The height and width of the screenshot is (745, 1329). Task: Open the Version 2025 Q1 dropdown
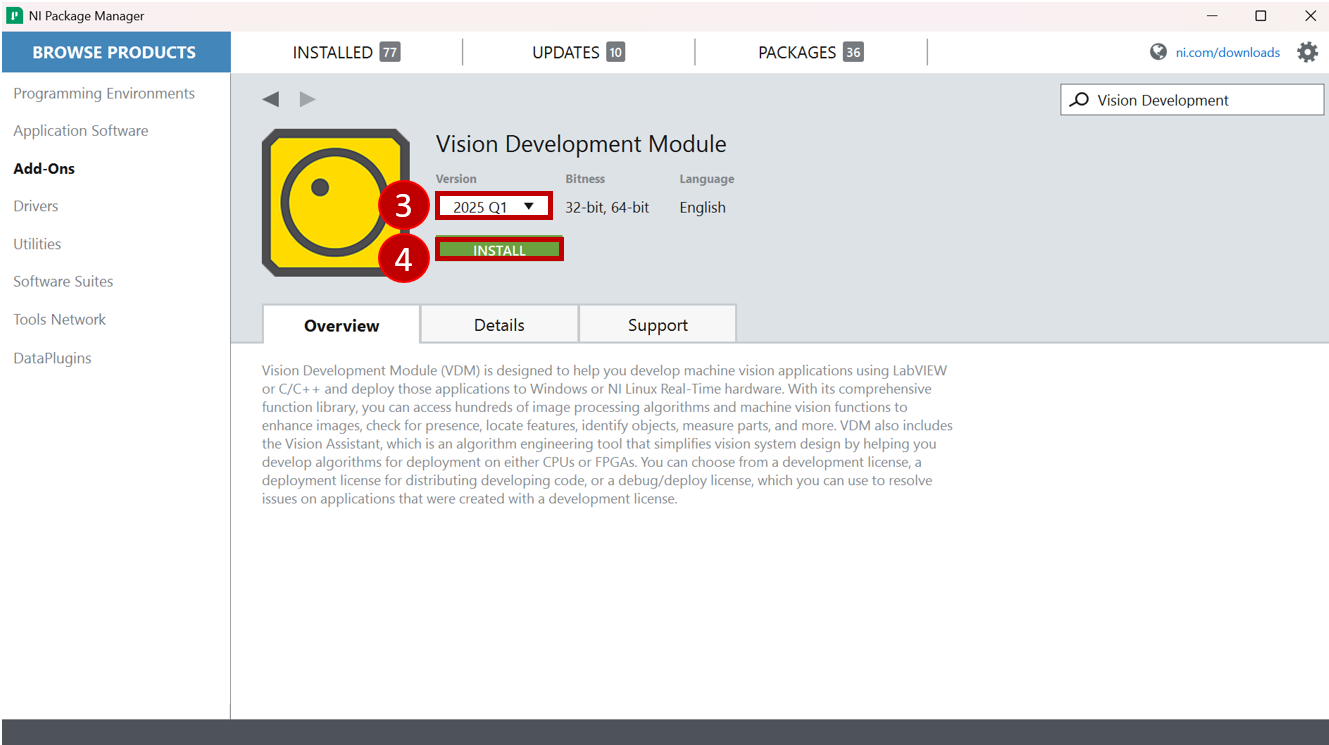[x=494, y=207]
